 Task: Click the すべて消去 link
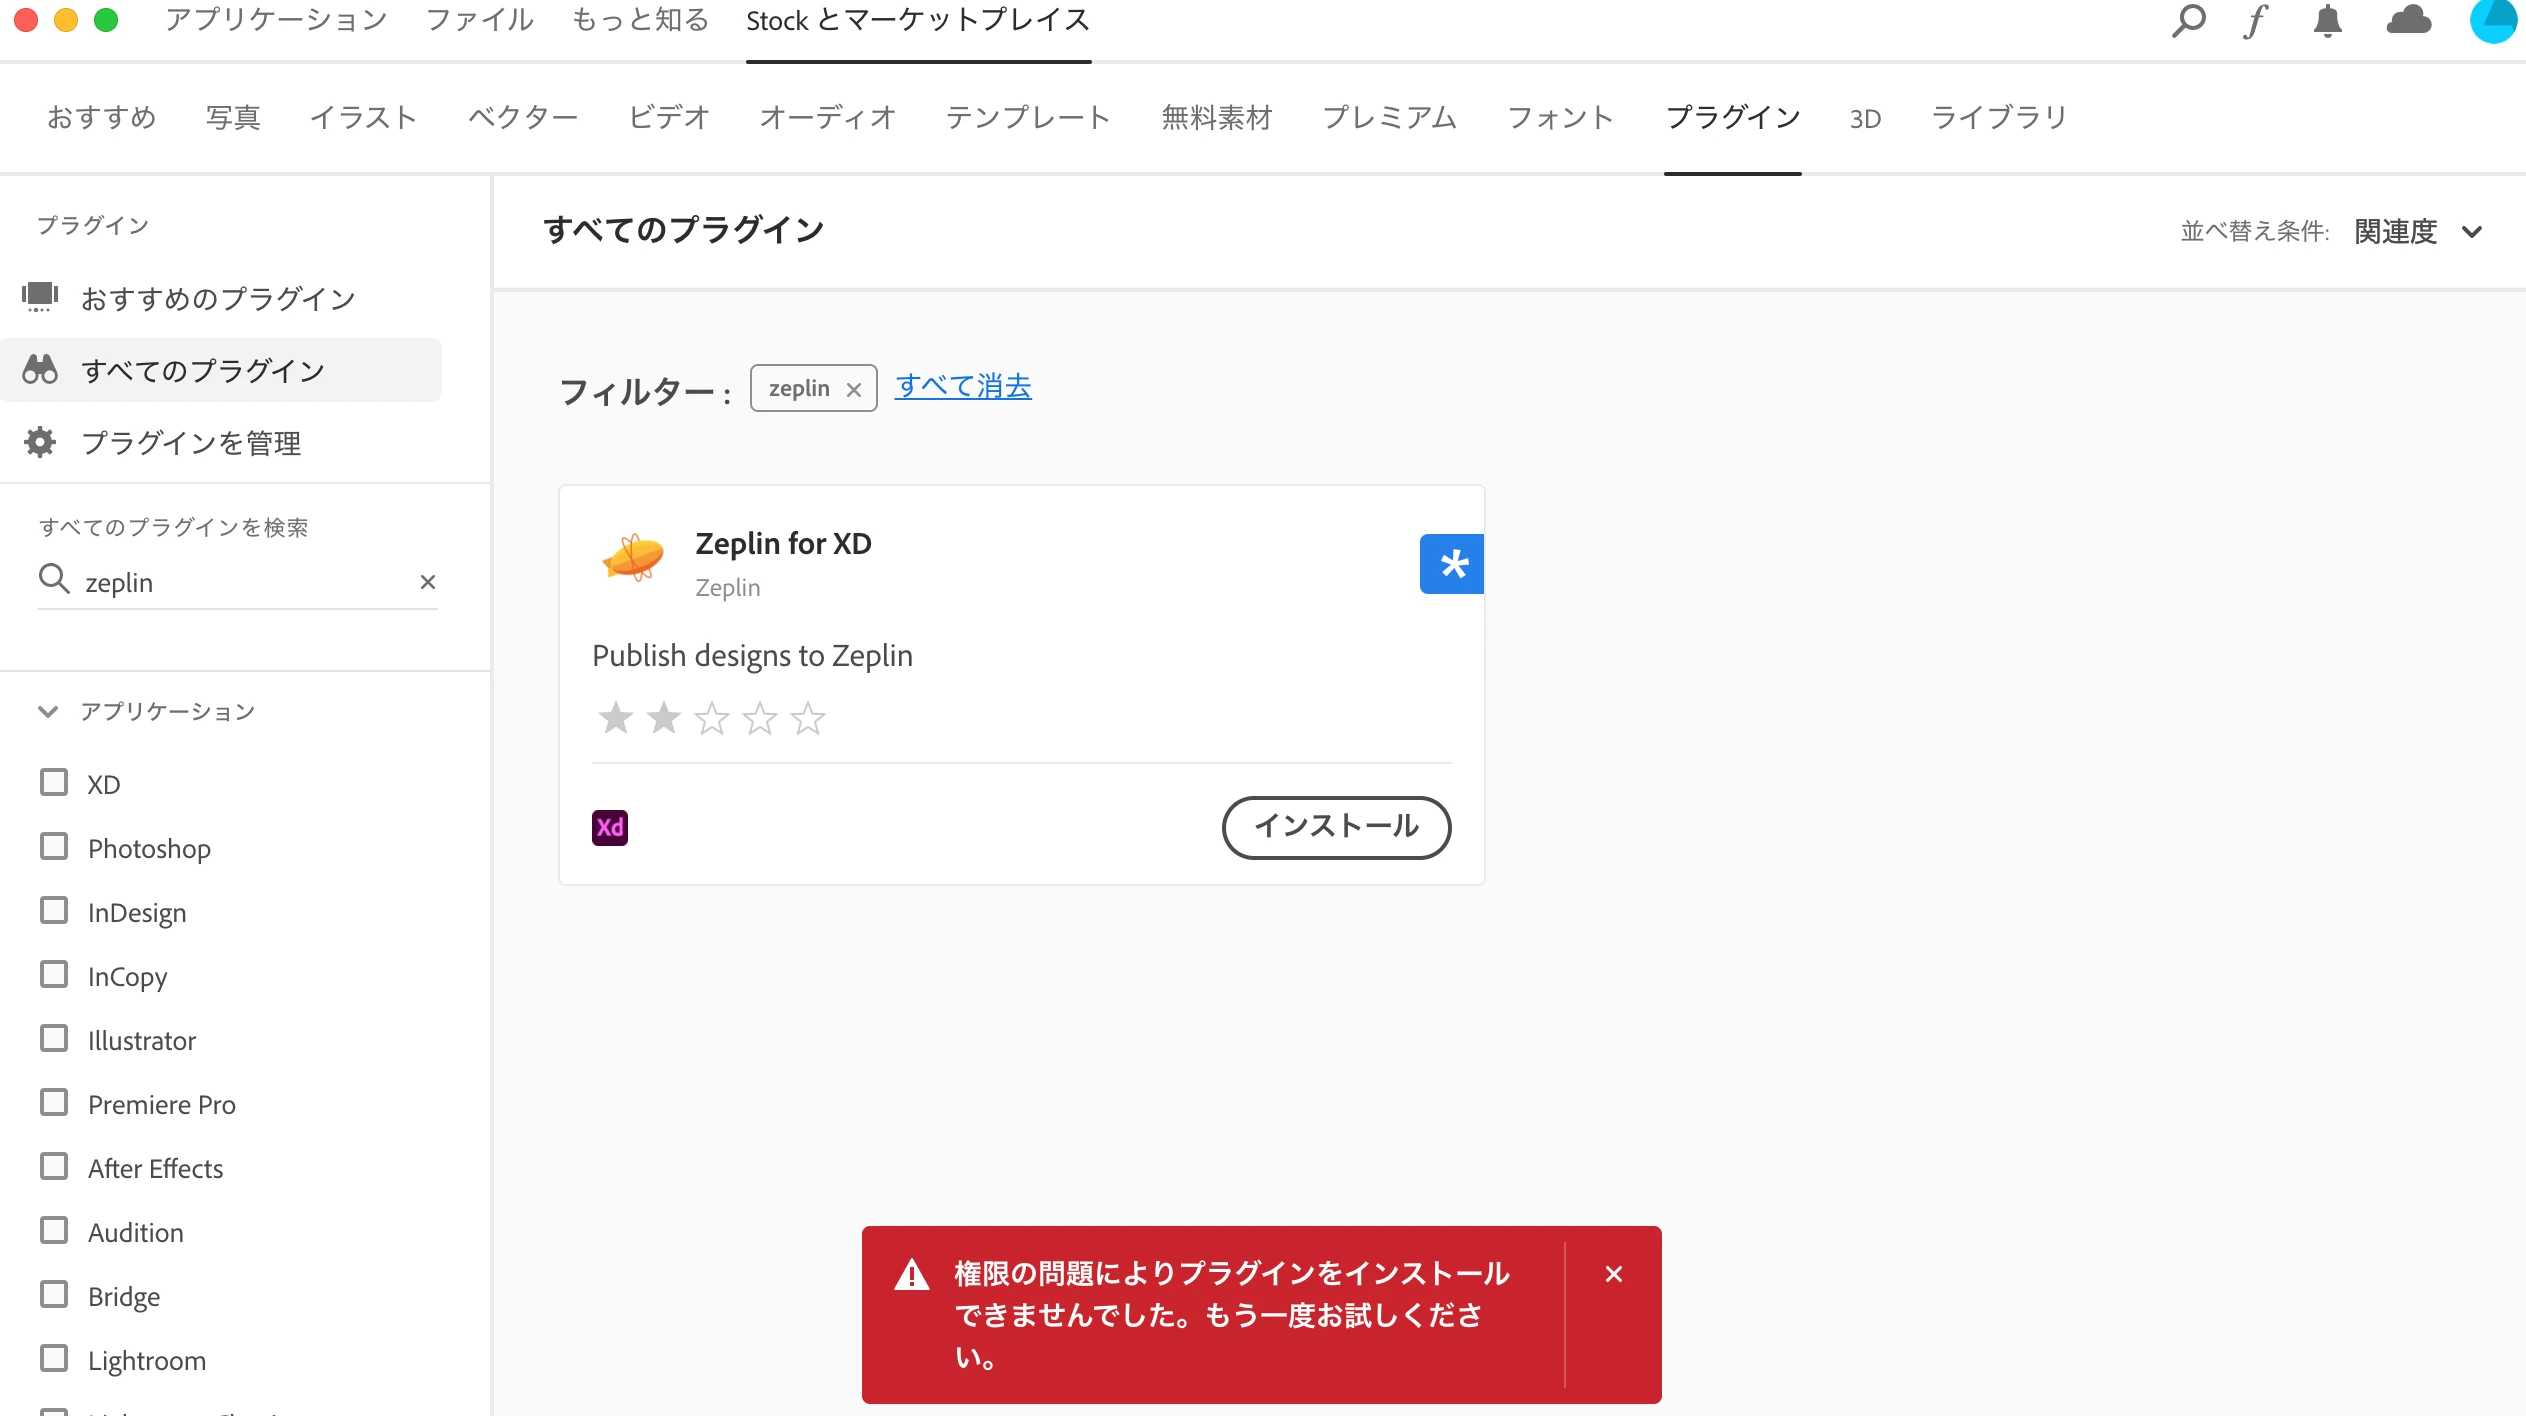tap(963, 387)
